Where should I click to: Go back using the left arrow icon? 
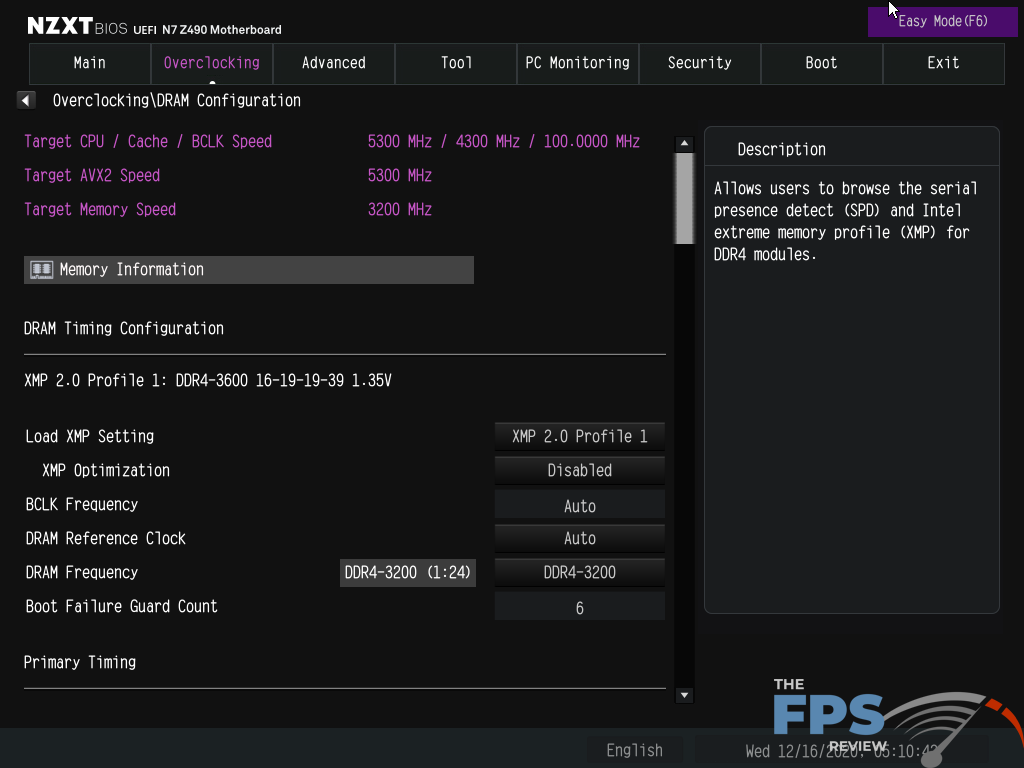click(x=25, y=101)
